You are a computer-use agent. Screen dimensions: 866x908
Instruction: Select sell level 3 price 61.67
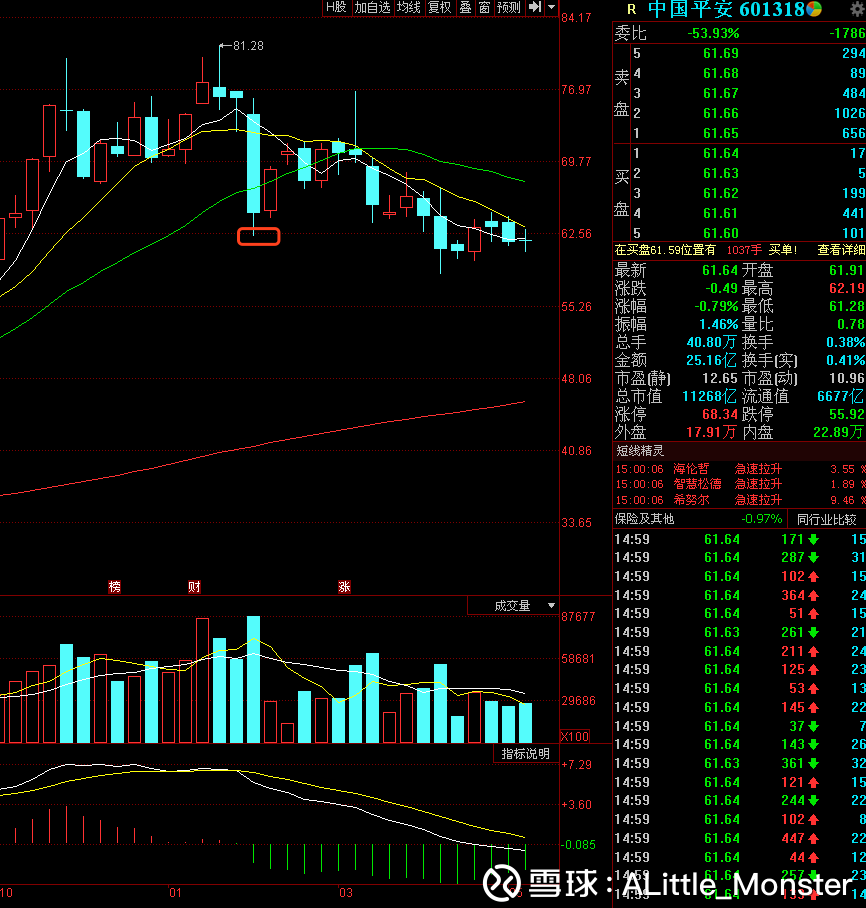(721, 93)
